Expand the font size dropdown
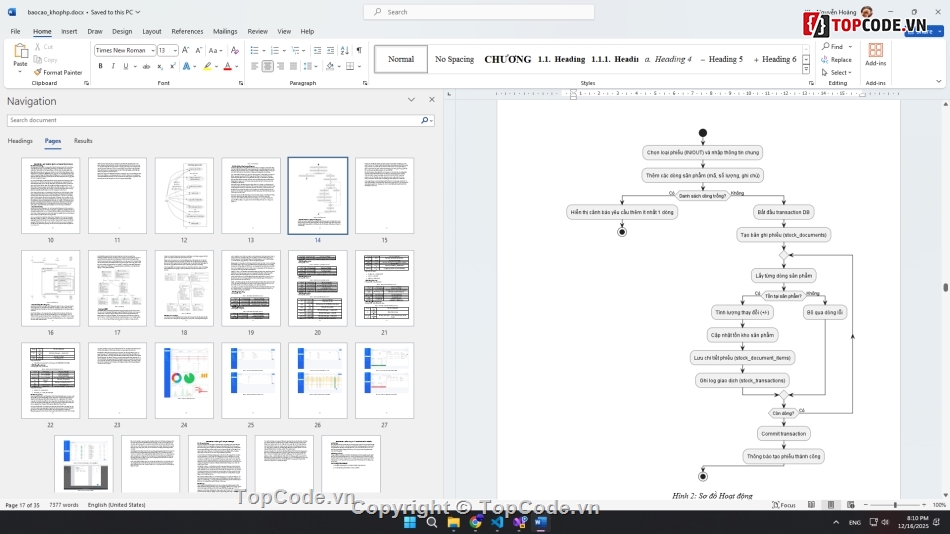The width and height of the screenshot is (950, 534). click(175, 50)
